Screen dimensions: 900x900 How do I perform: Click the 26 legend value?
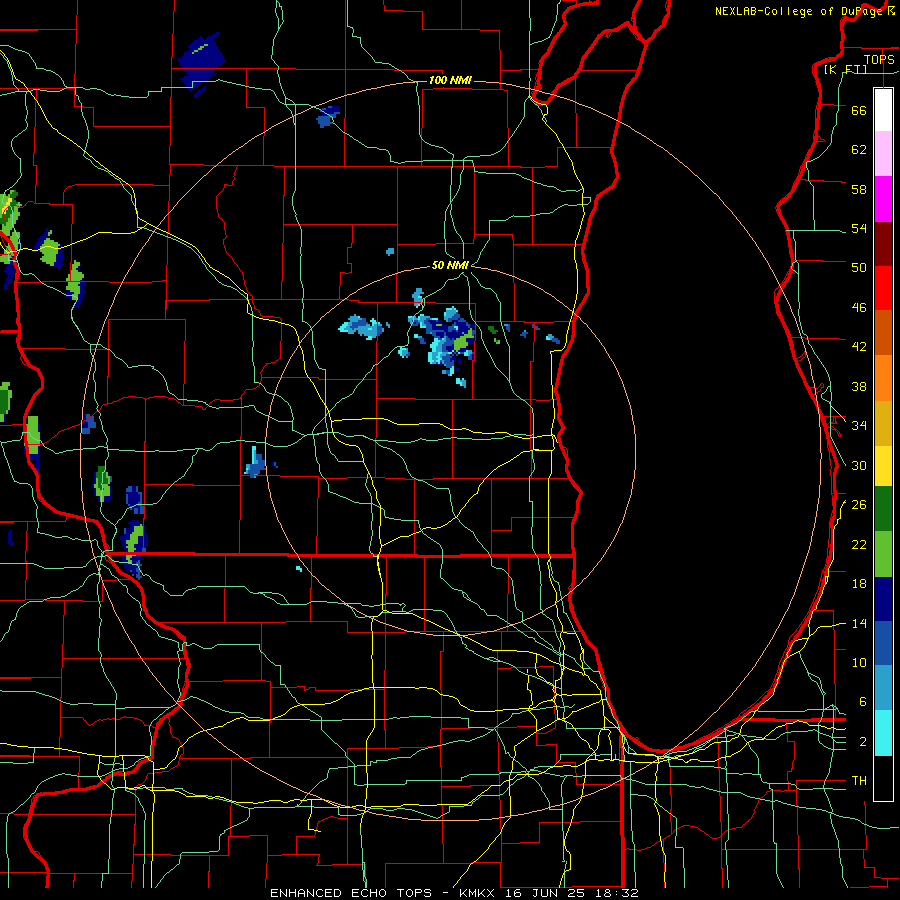859,505
